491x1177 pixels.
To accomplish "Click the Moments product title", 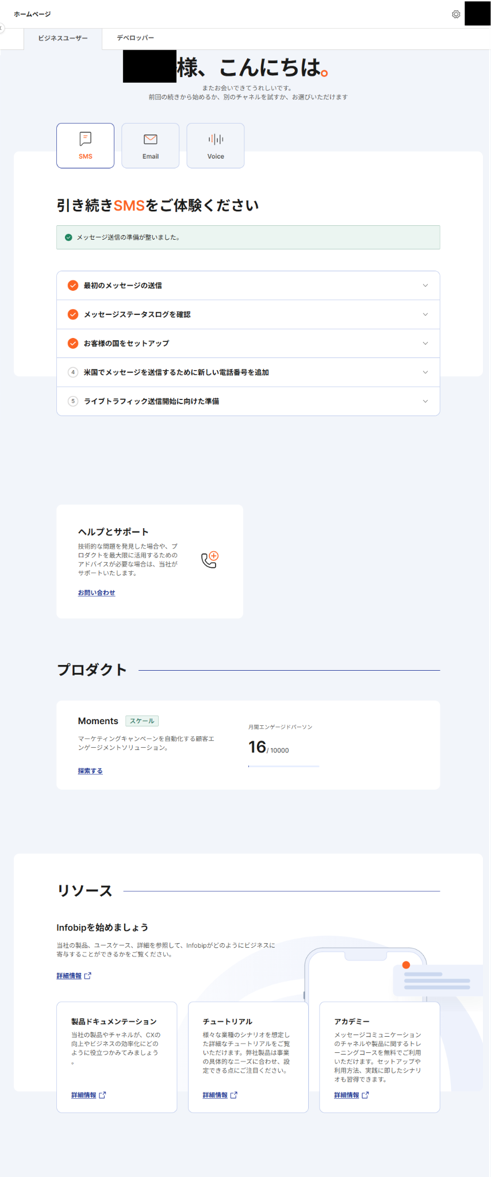I will [x=98, y=721].
